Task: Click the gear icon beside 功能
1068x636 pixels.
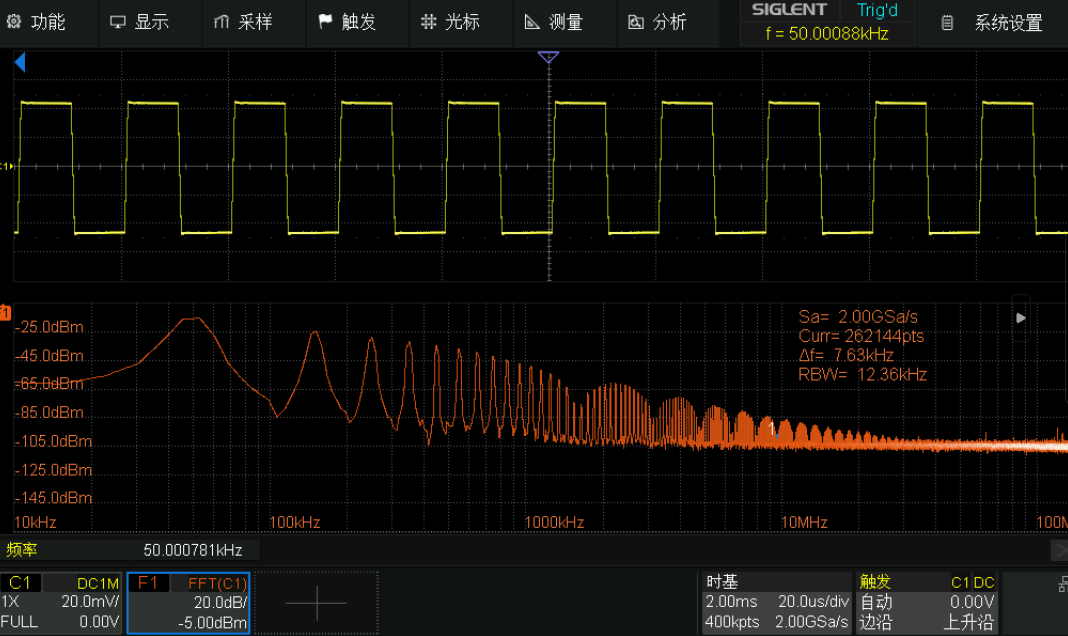Action: click(14, 22)
